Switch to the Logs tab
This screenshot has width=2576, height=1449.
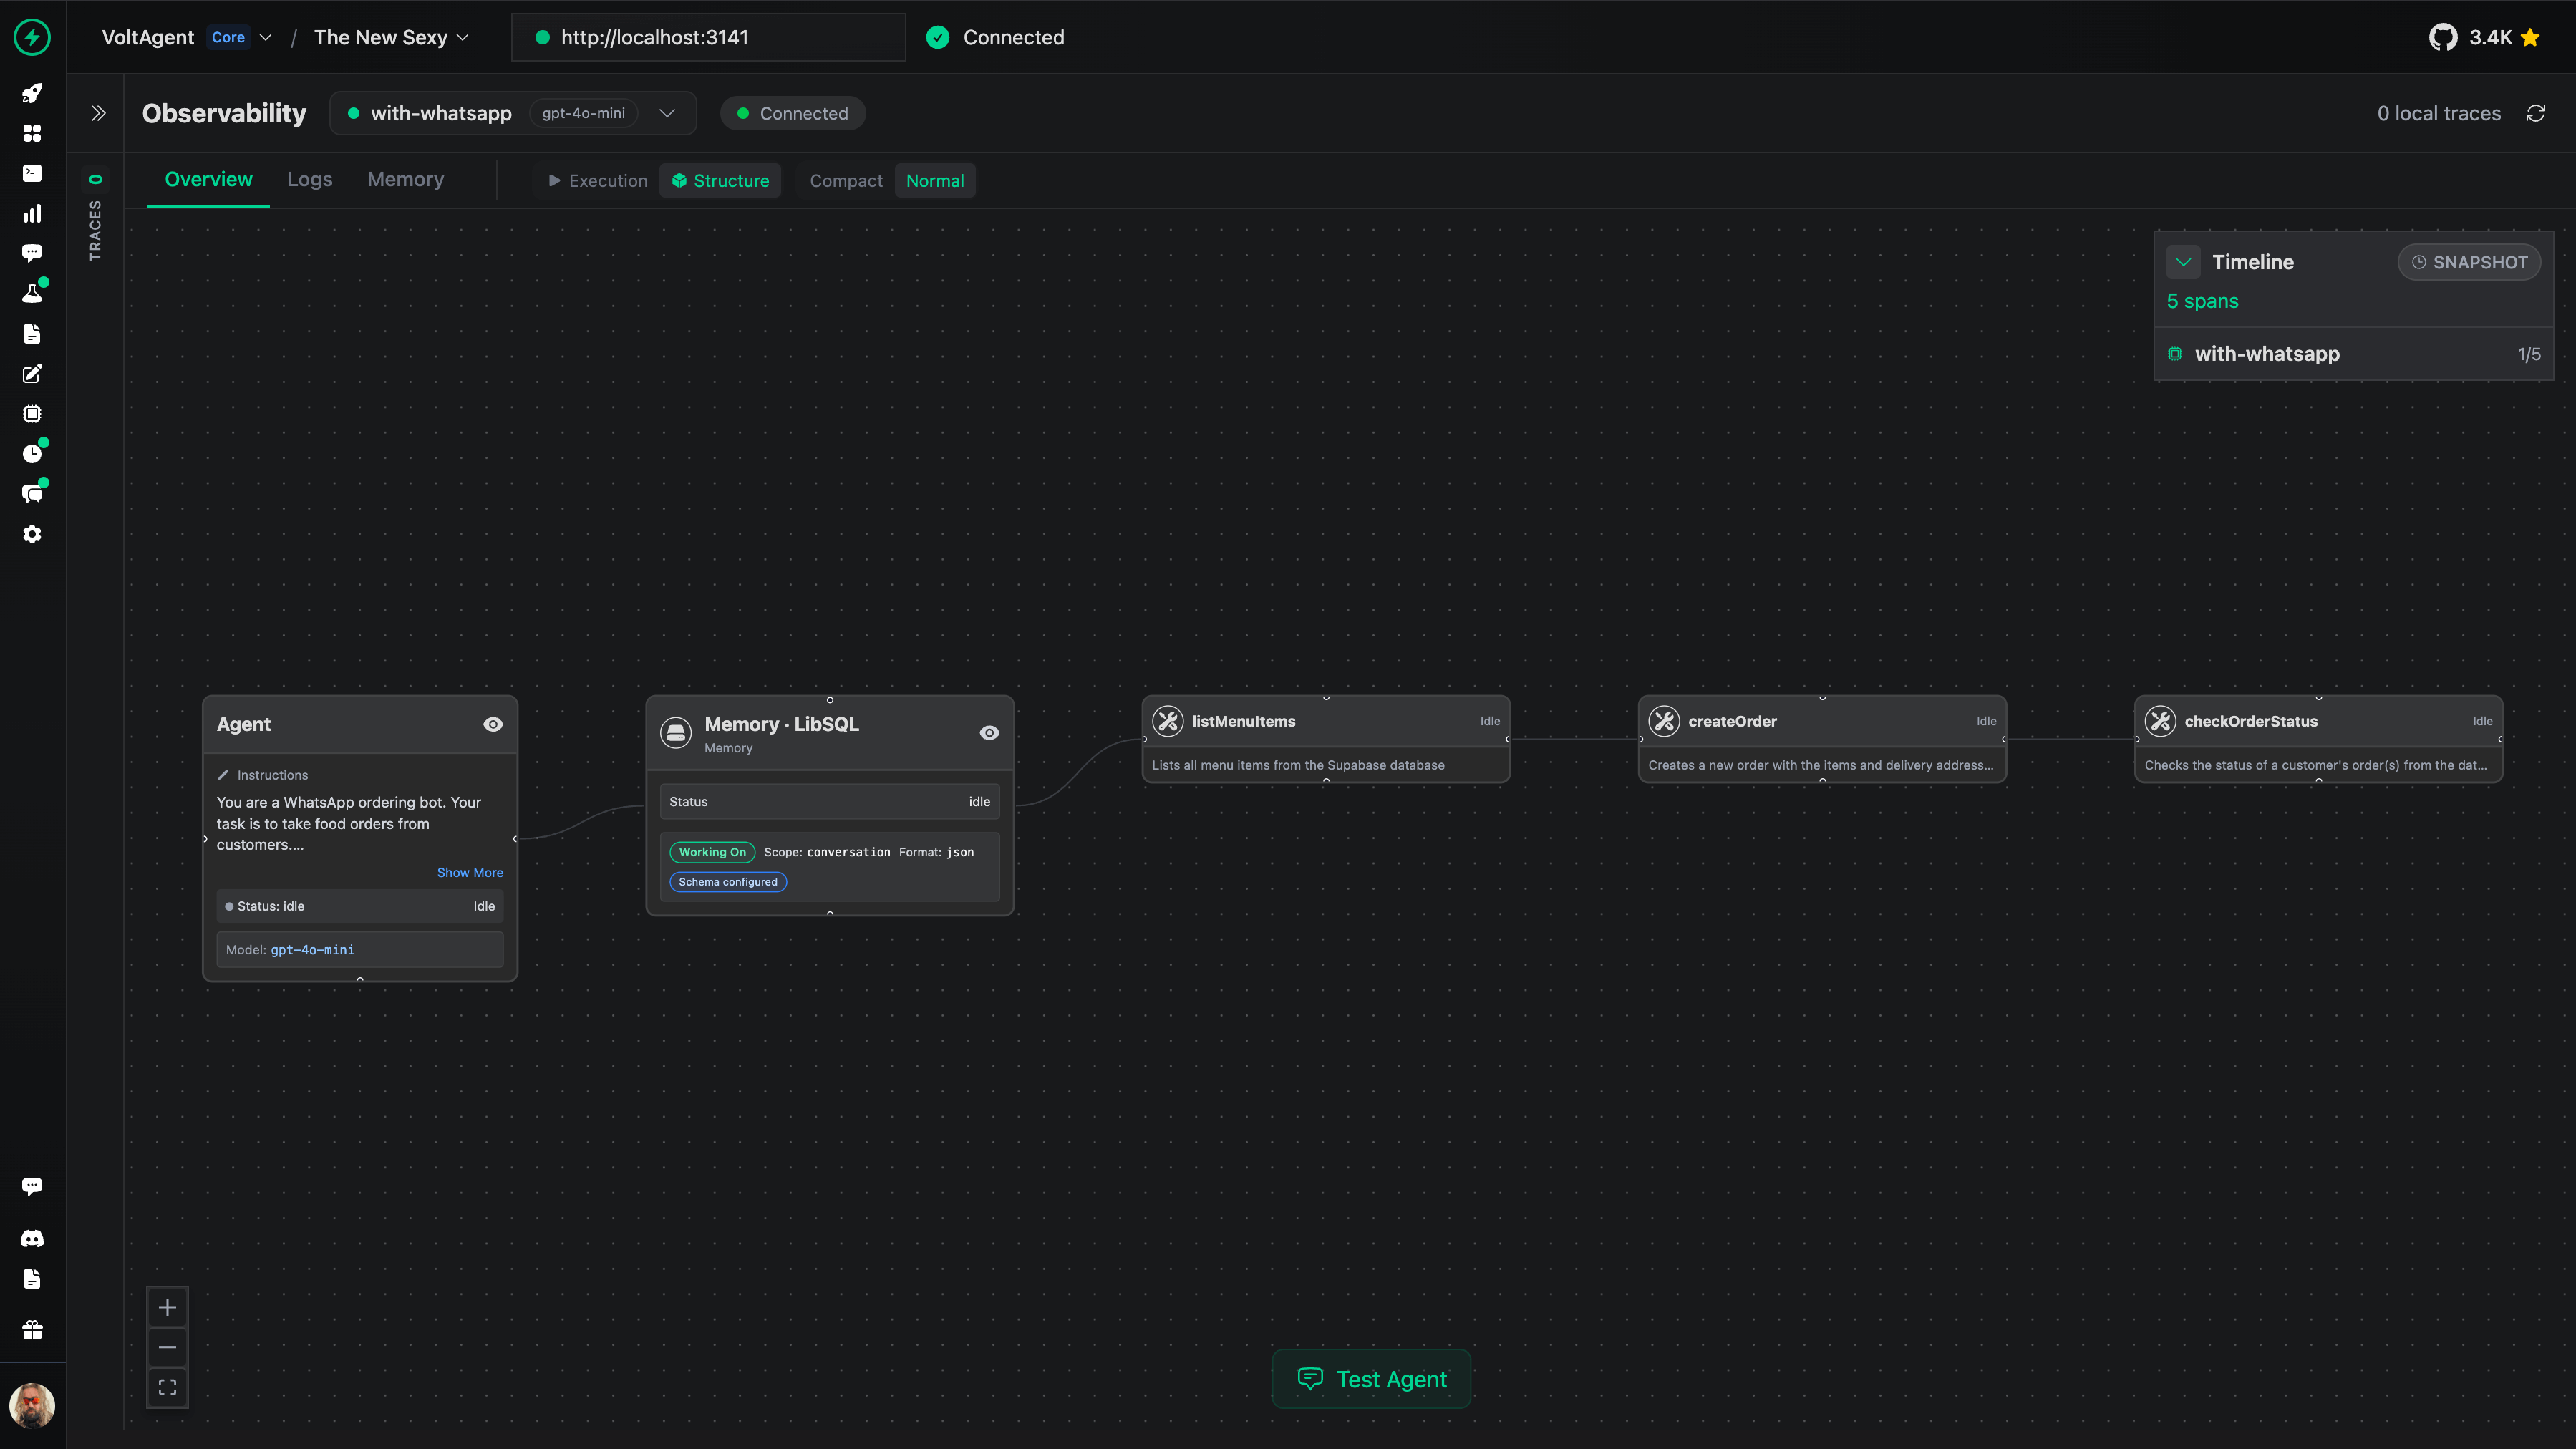(309, 179)
